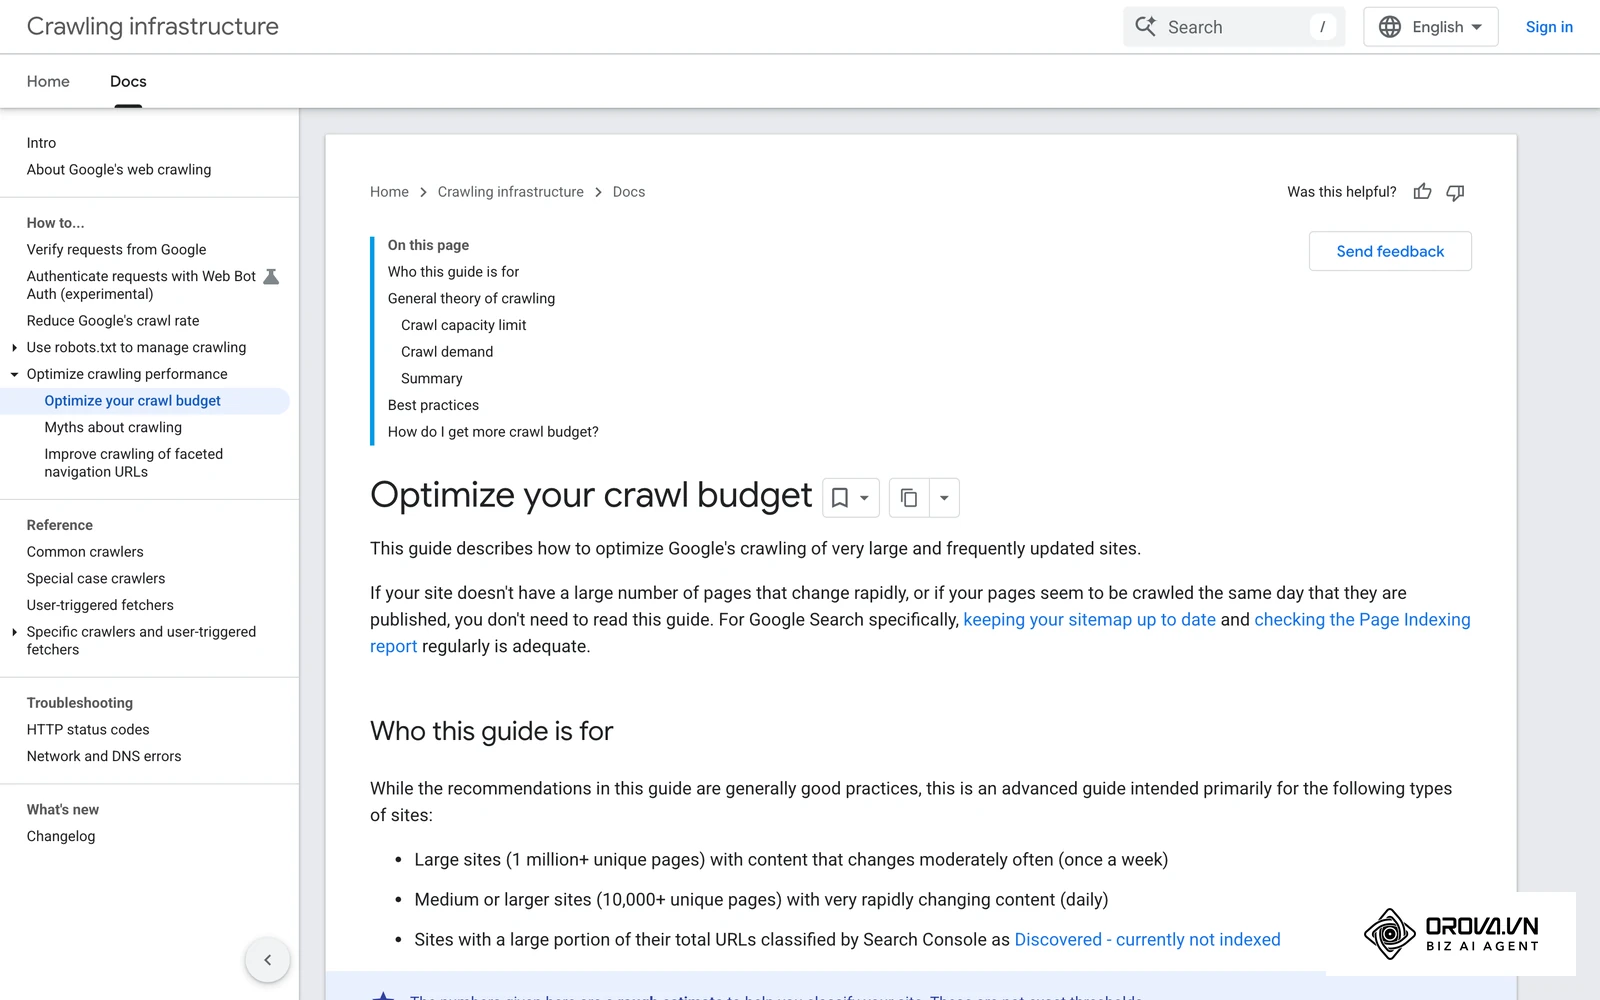Open Reduce Google's crawl rate

(x=113, y=321)
